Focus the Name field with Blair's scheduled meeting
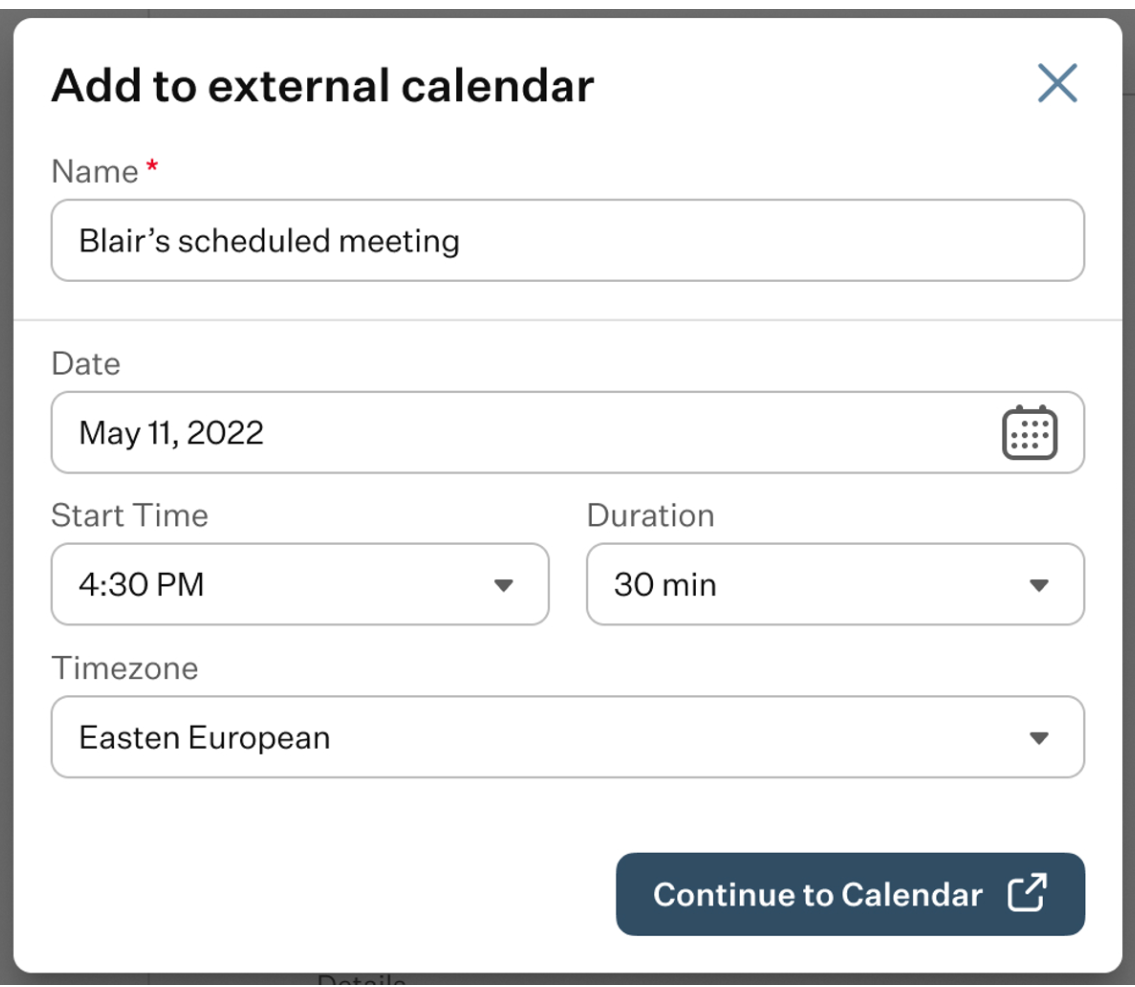1135x987 pixels. click(568, 240)
